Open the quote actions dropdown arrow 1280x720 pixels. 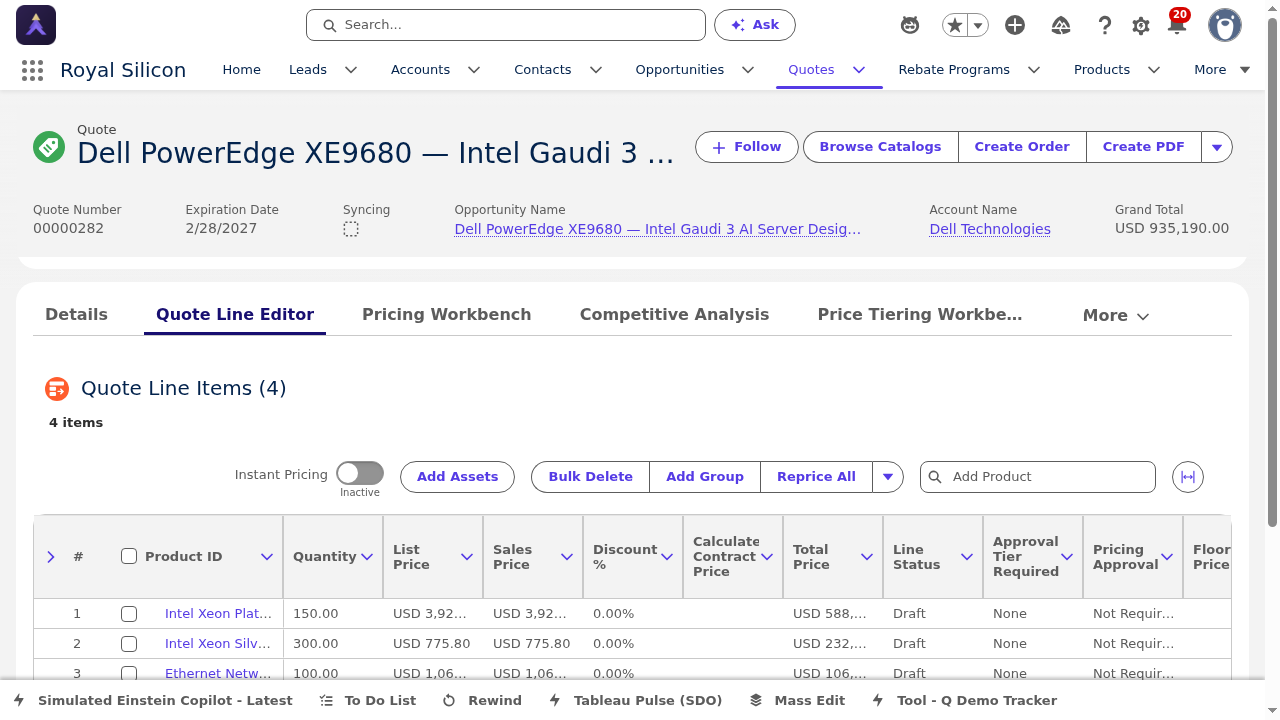pos(1217,147)
